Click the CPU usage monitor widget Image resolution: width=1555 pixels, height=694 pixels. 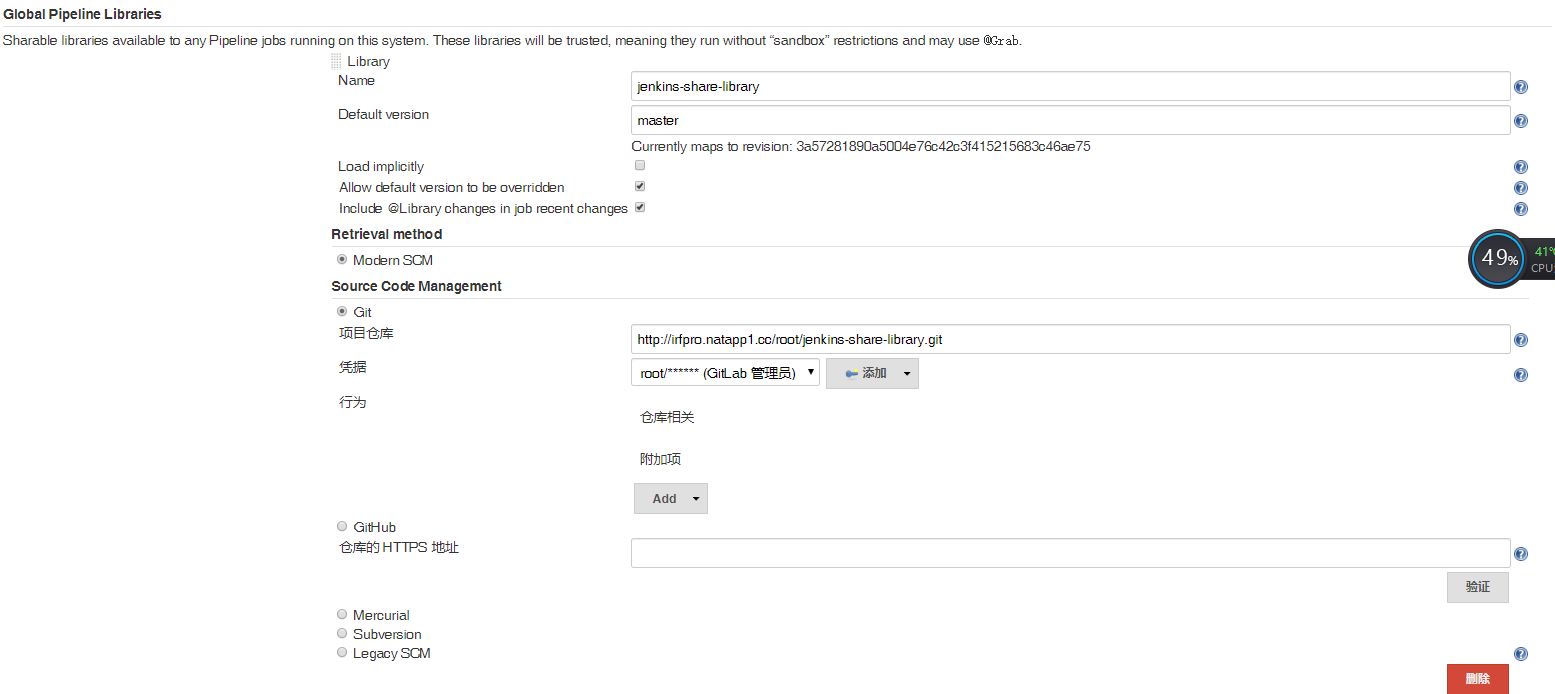point(1511,259)
